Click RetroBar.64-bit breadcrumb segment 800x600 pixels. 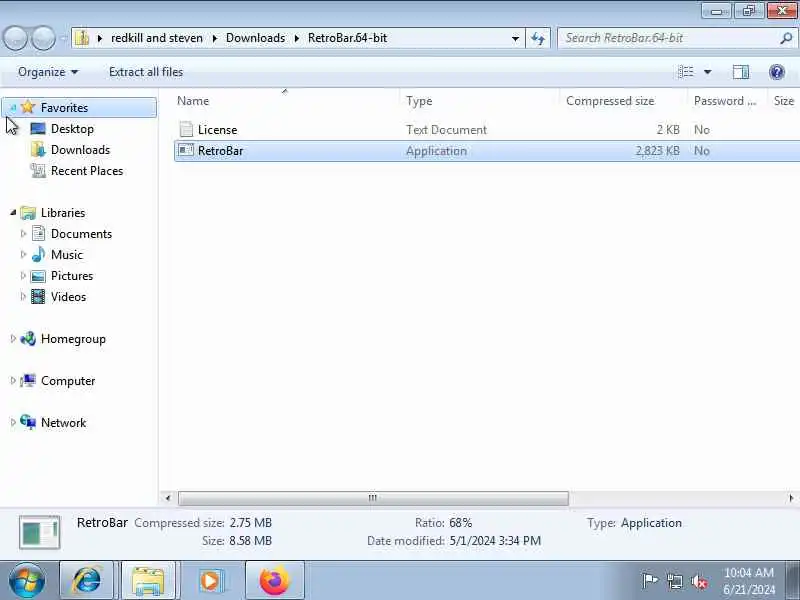click(x=347, y=38)
